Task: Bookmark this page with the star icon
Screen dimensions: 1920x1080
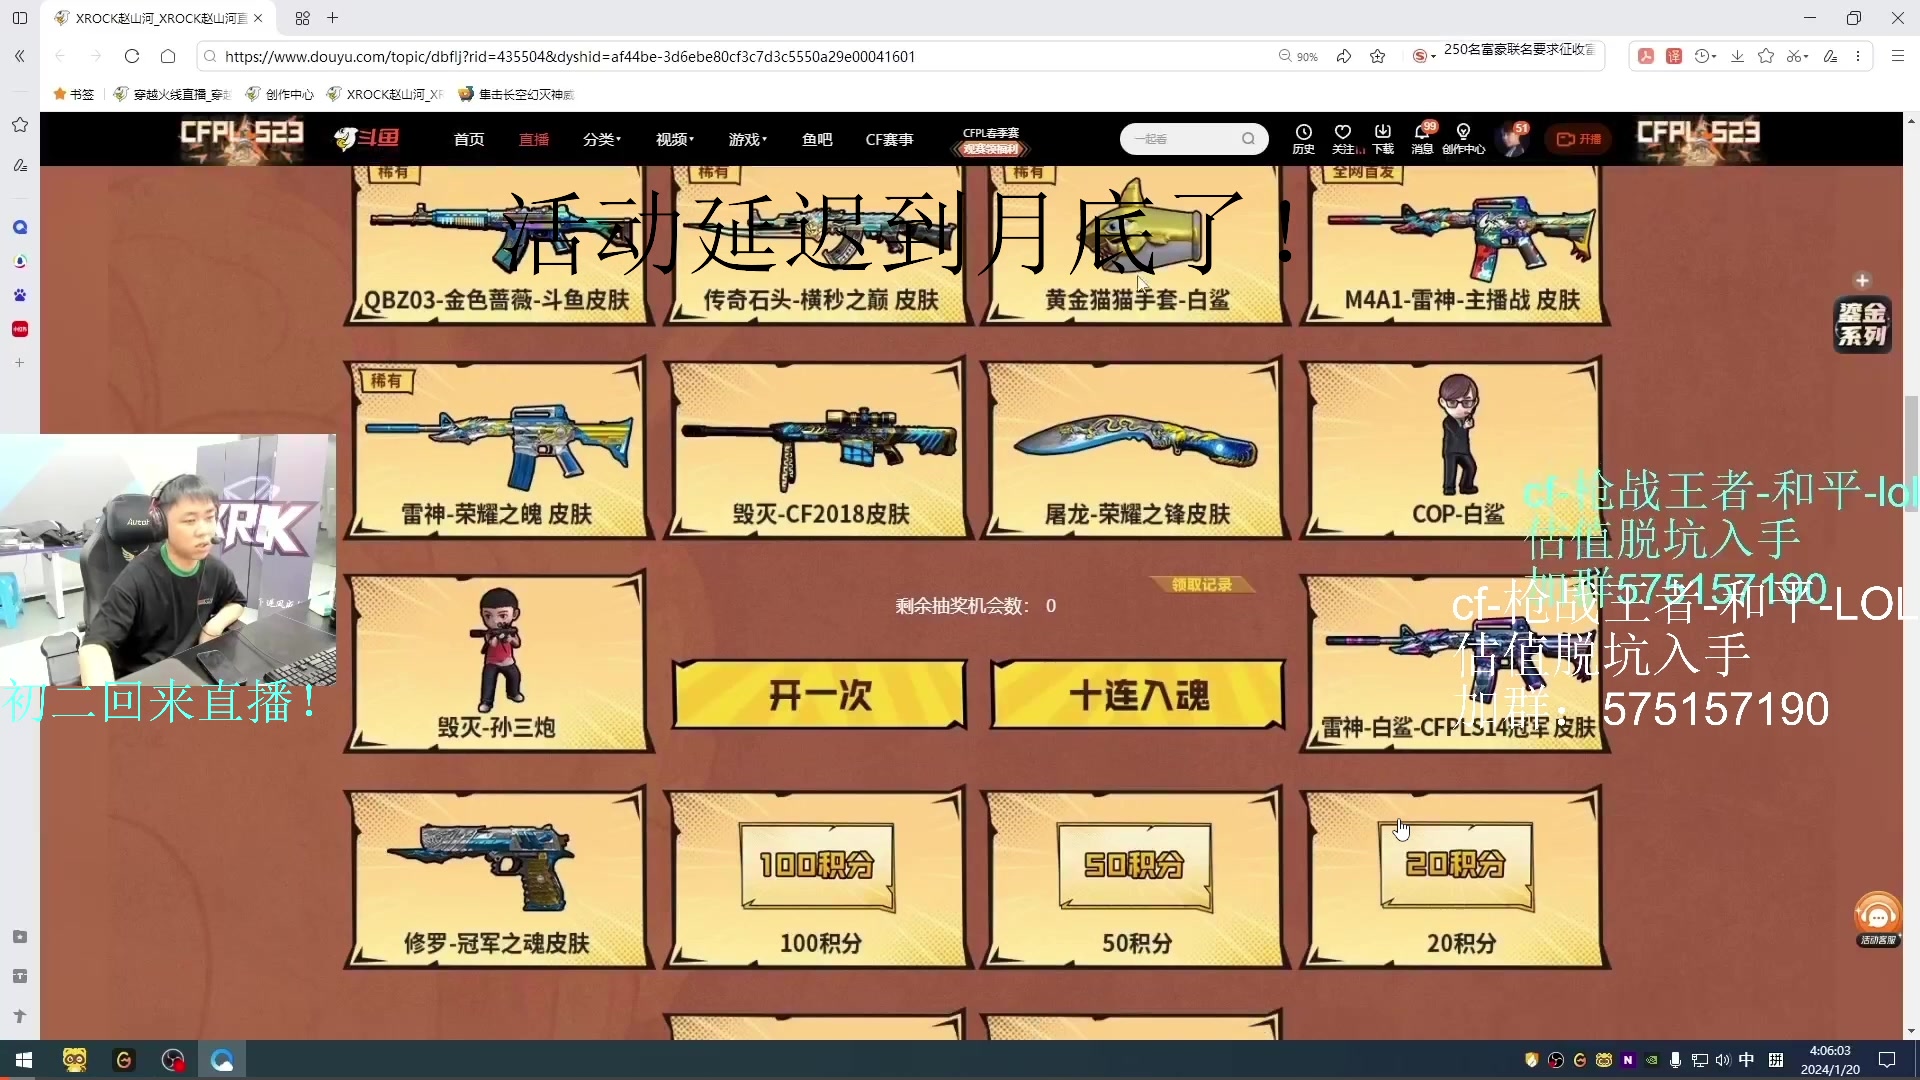Action: (x=1377, y=56)
